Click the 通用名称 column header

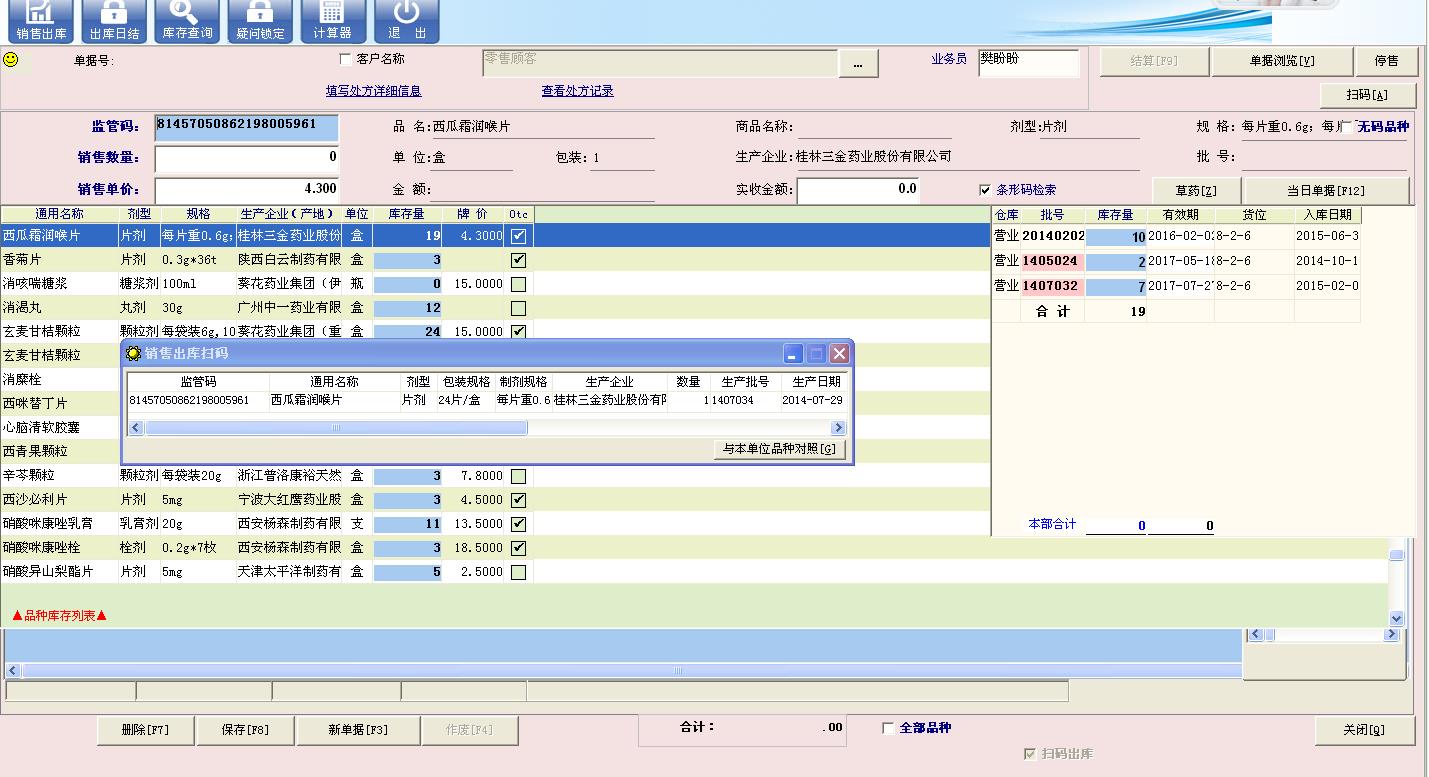tap(59, 214)
